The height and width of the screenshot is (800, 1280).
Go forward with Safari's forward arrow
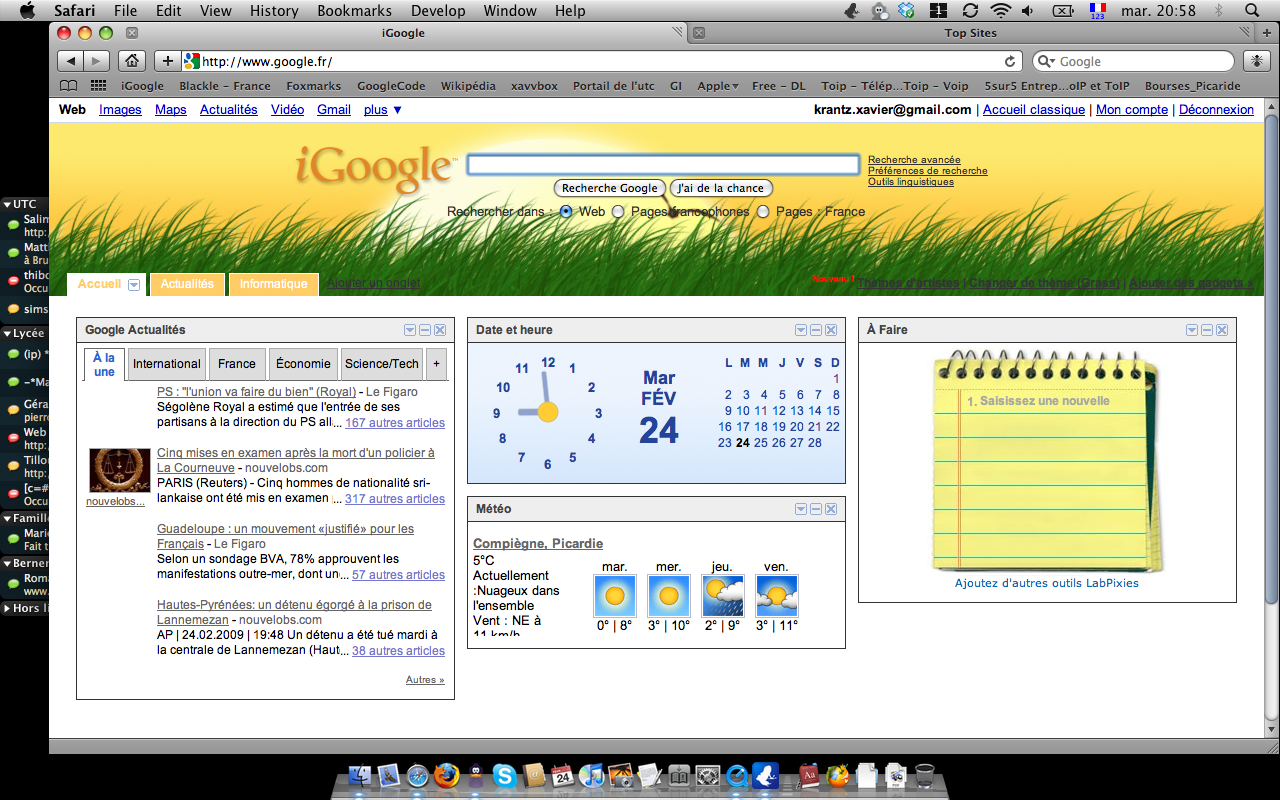(x=97, y=61)
